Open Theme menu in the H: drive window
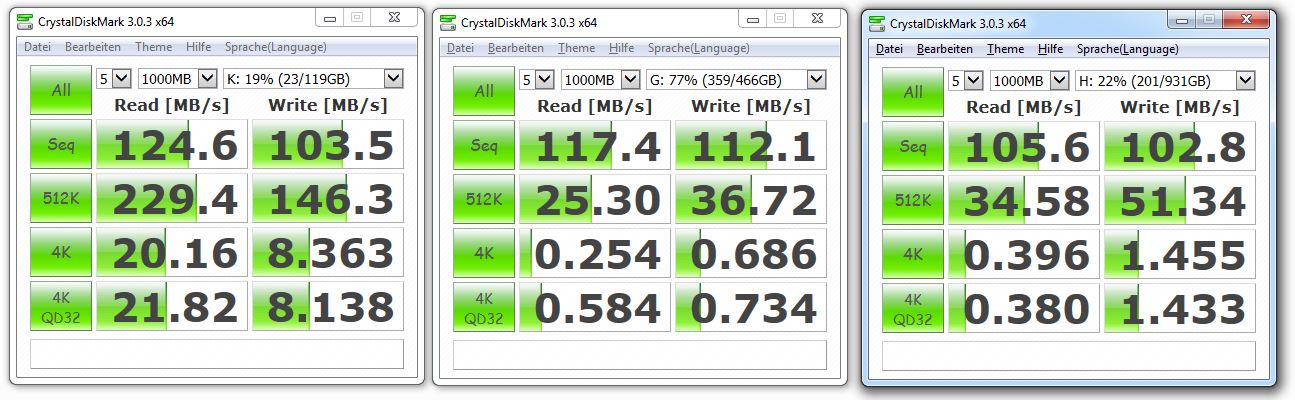 [x=1006, y=48]
